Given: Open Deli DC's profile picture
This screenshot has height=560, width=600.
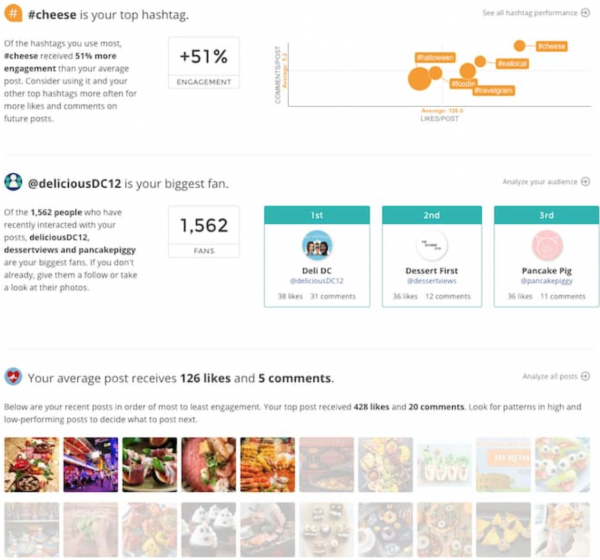Looking at the screenshot, I should click(x=317, y=246).
